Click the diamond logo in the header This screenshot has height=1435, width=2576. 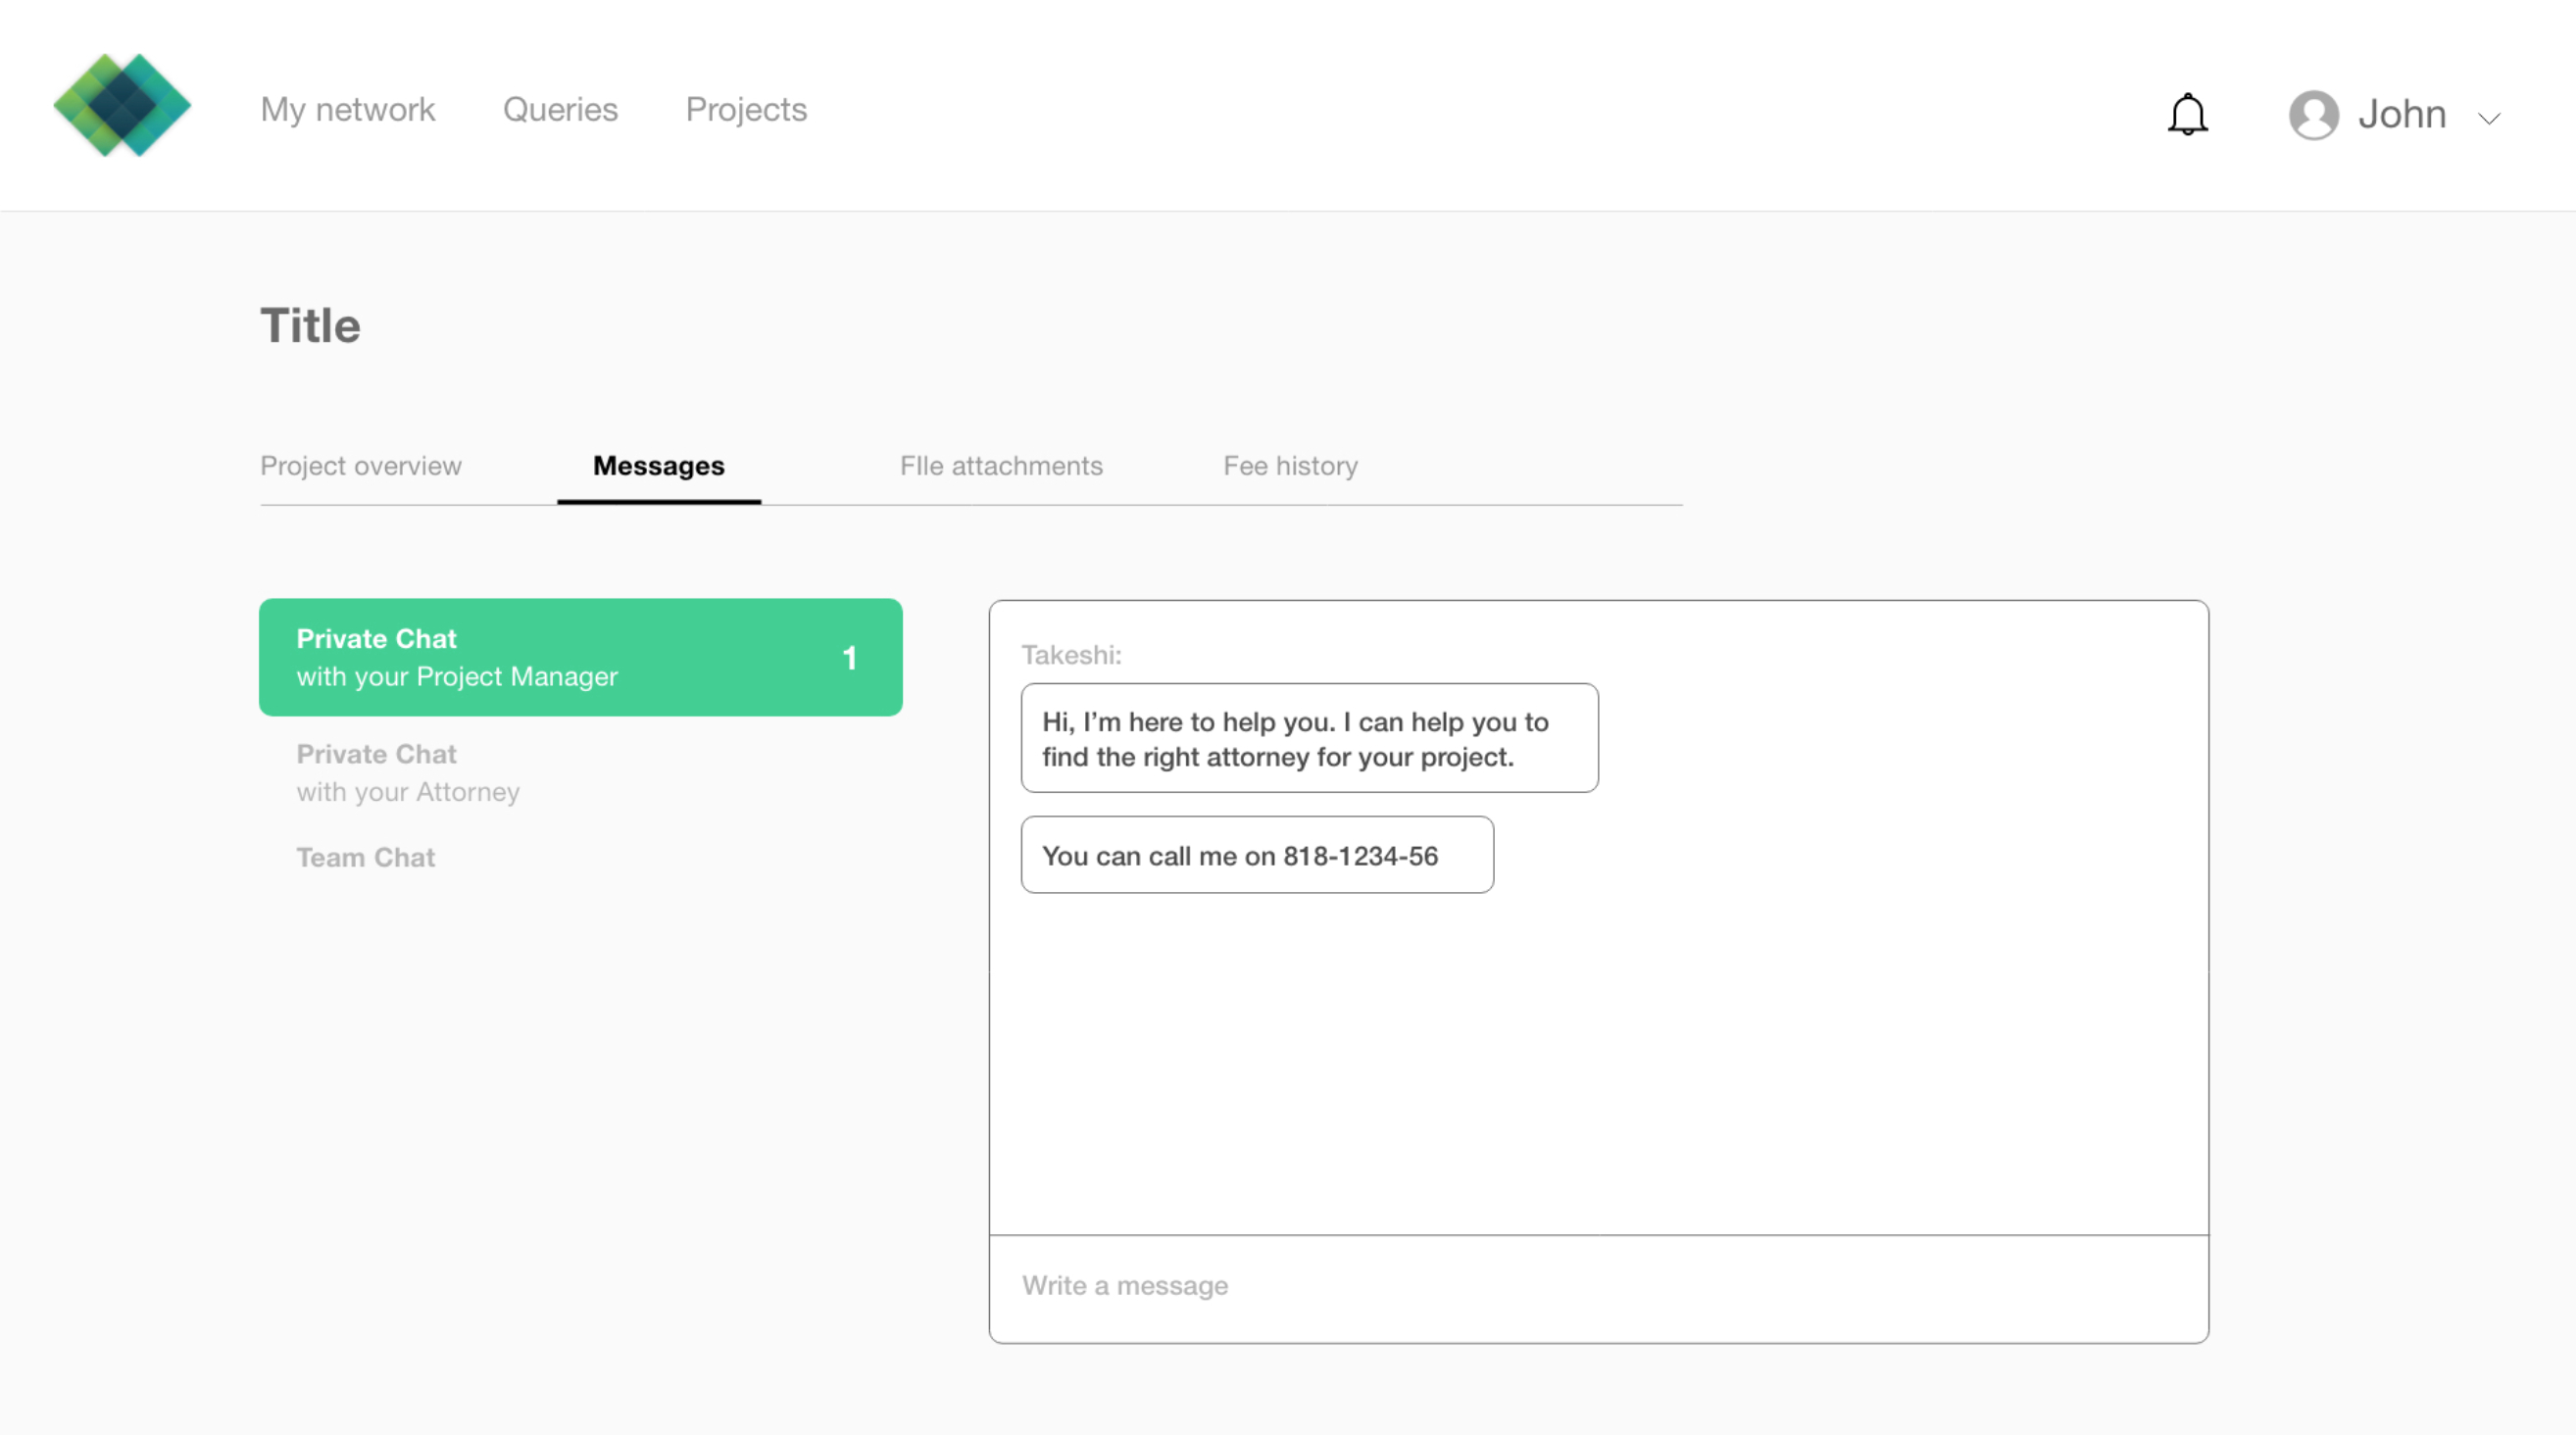pyautogui.click(x=122, y=105)
